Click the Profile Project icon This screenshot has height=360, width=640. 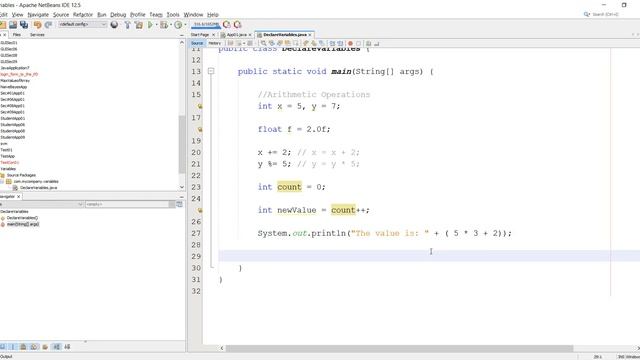click(178, 25)
